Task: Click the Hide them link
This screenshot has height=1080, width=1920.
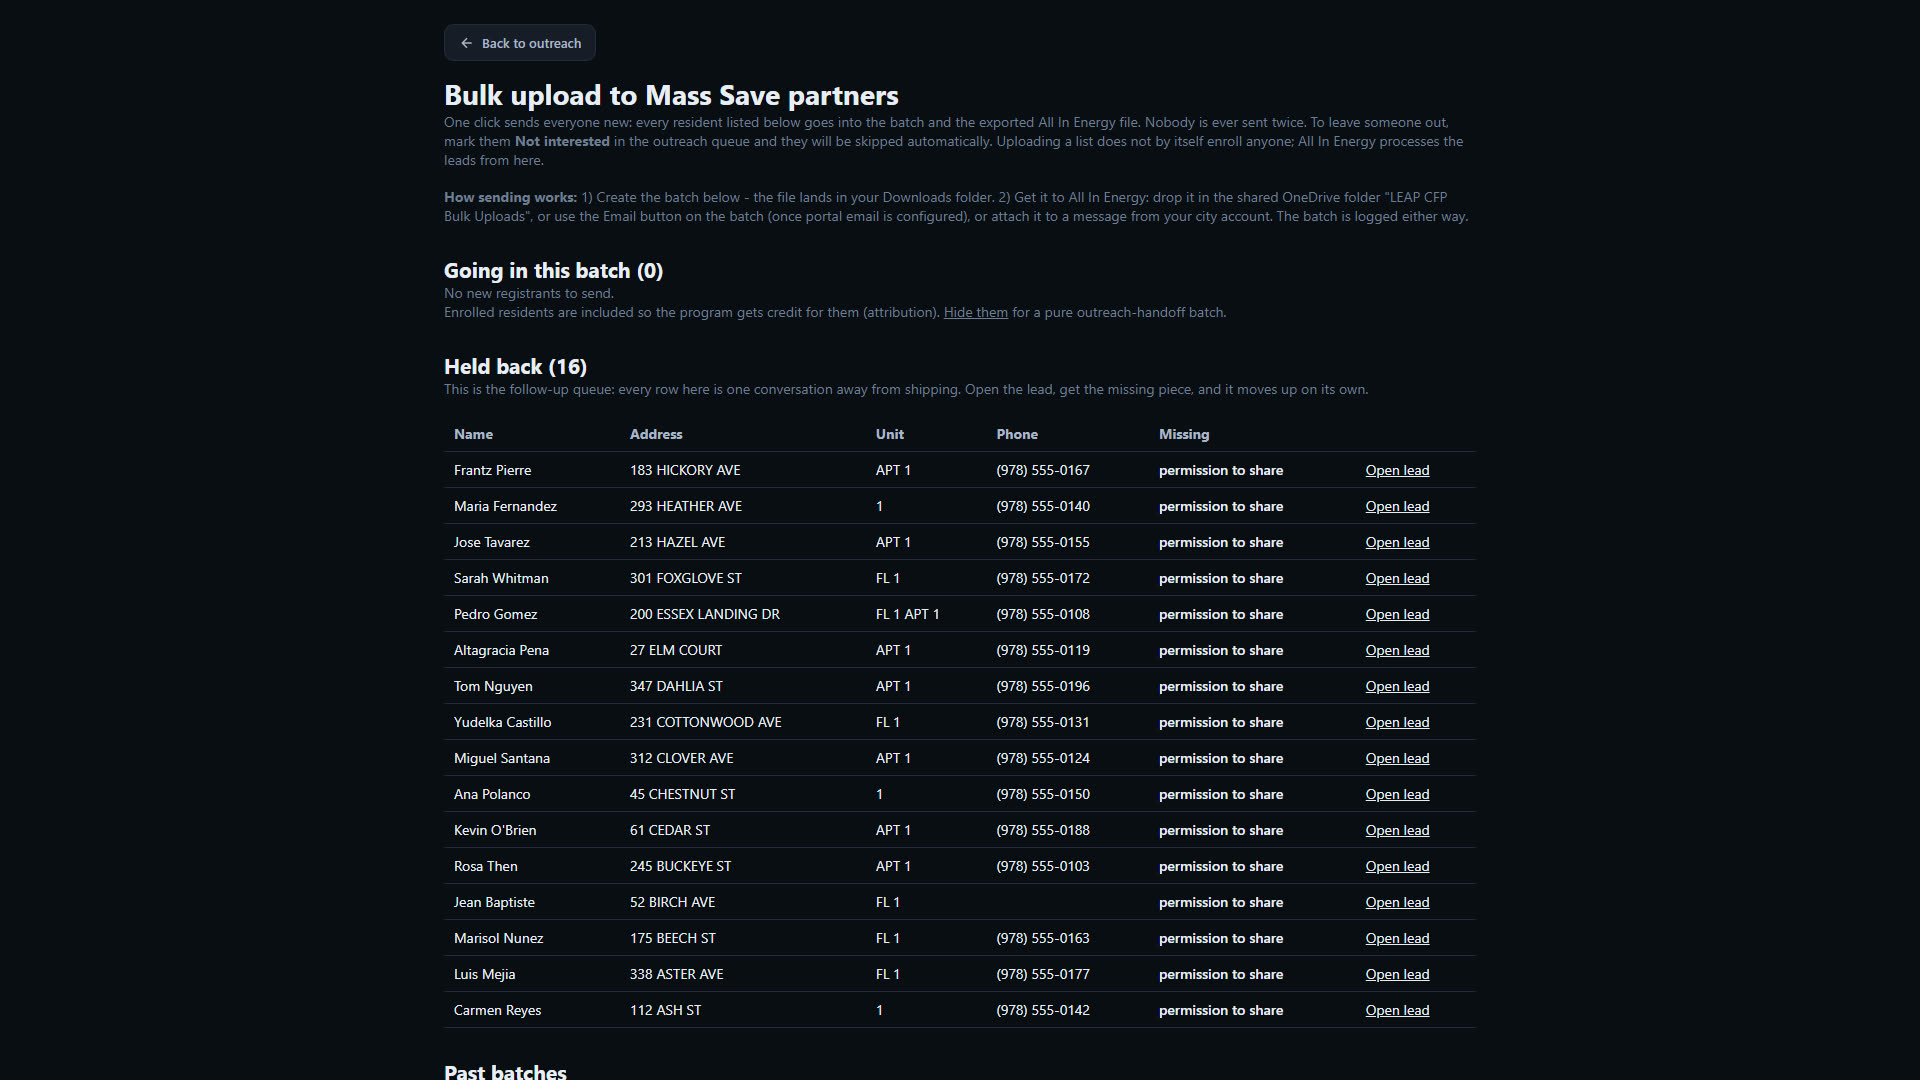Action: (x=975, y=312)
